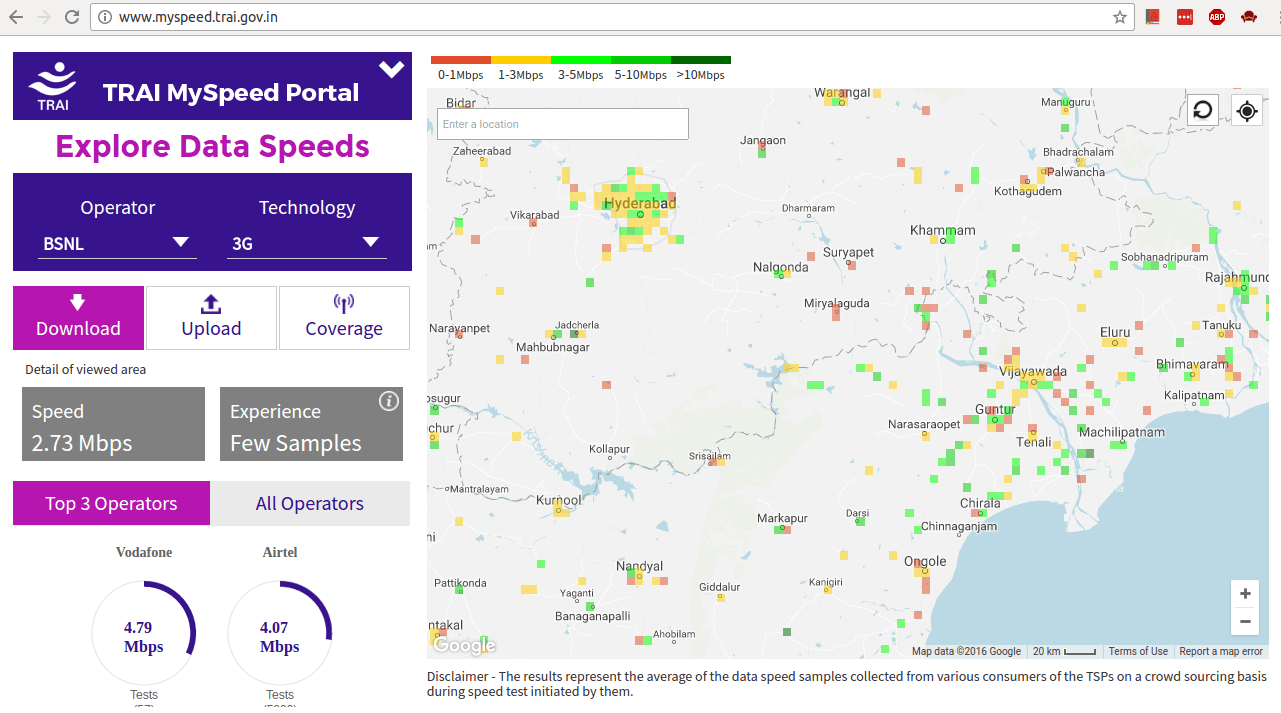The width and height of the screenshot is (1281, 713).
Task: Open the red dots extension icon
Action: (x=1185, y=17)
